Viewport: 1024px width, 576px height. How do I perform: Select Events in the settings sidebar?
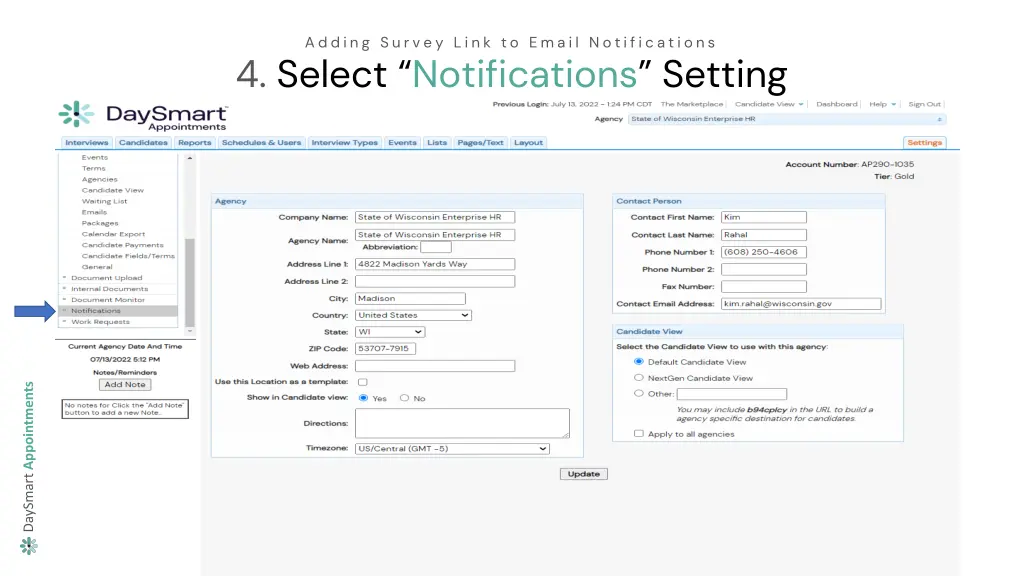(95, 157)
